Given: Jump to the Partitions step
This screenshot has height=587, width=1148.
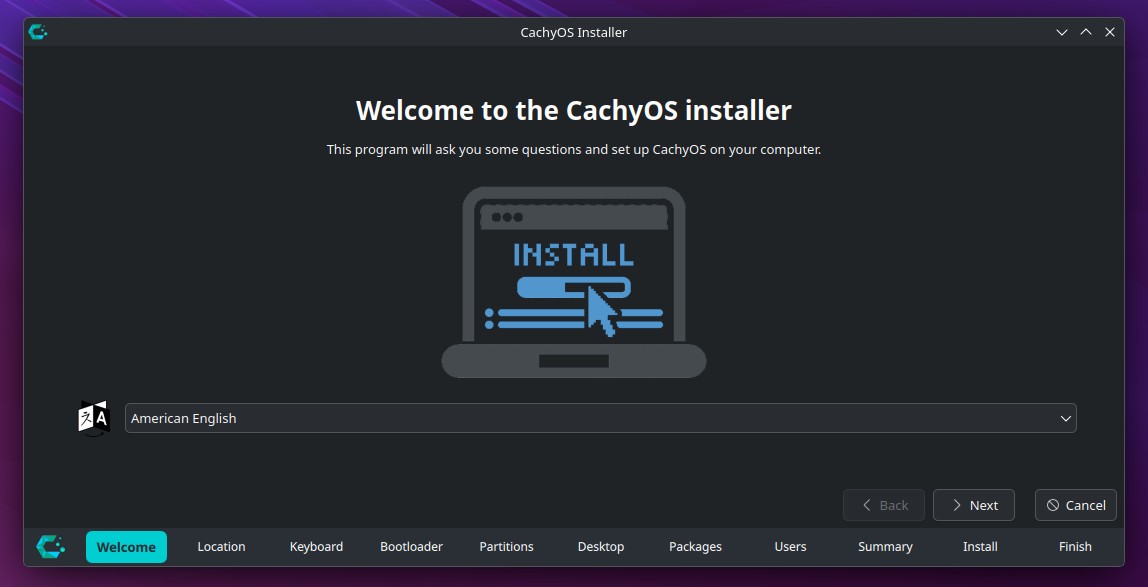Looking at the screenshot, I should (506, 546).
